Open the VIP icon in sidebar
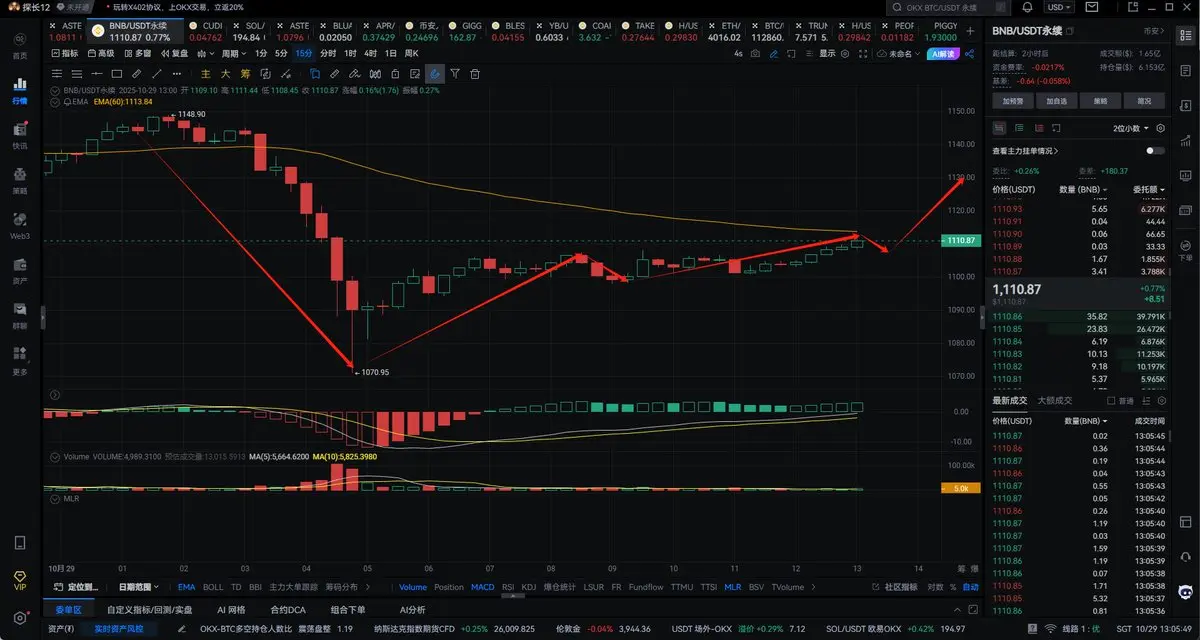 (20, 580)
